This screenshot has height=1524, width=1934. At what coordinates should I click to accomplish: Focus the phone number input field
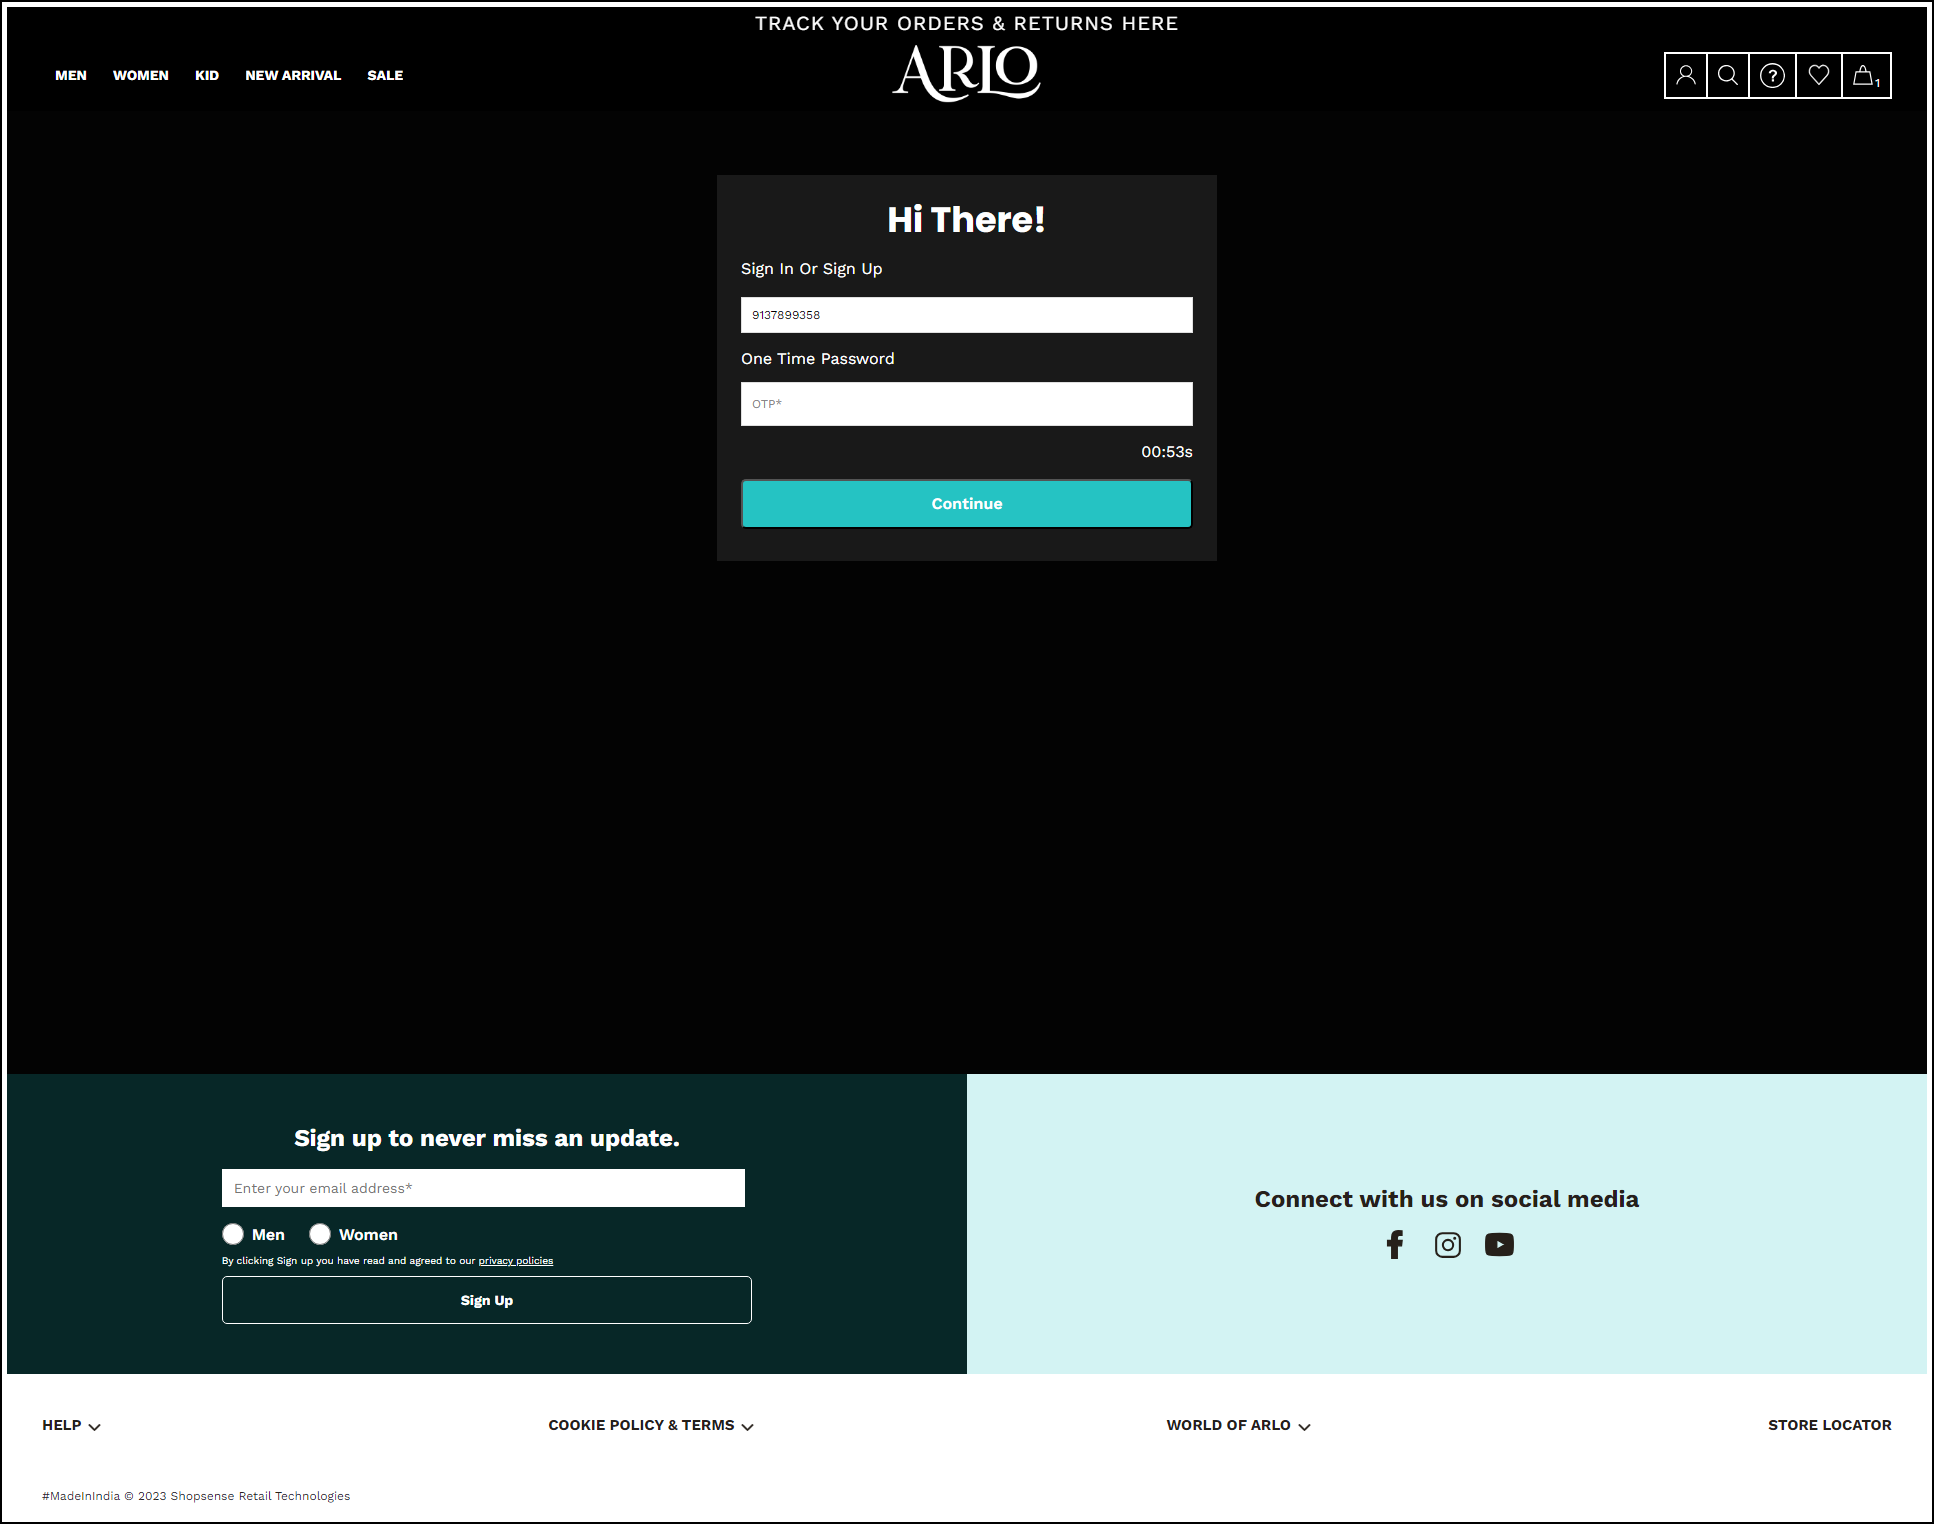tap(966, 315)
